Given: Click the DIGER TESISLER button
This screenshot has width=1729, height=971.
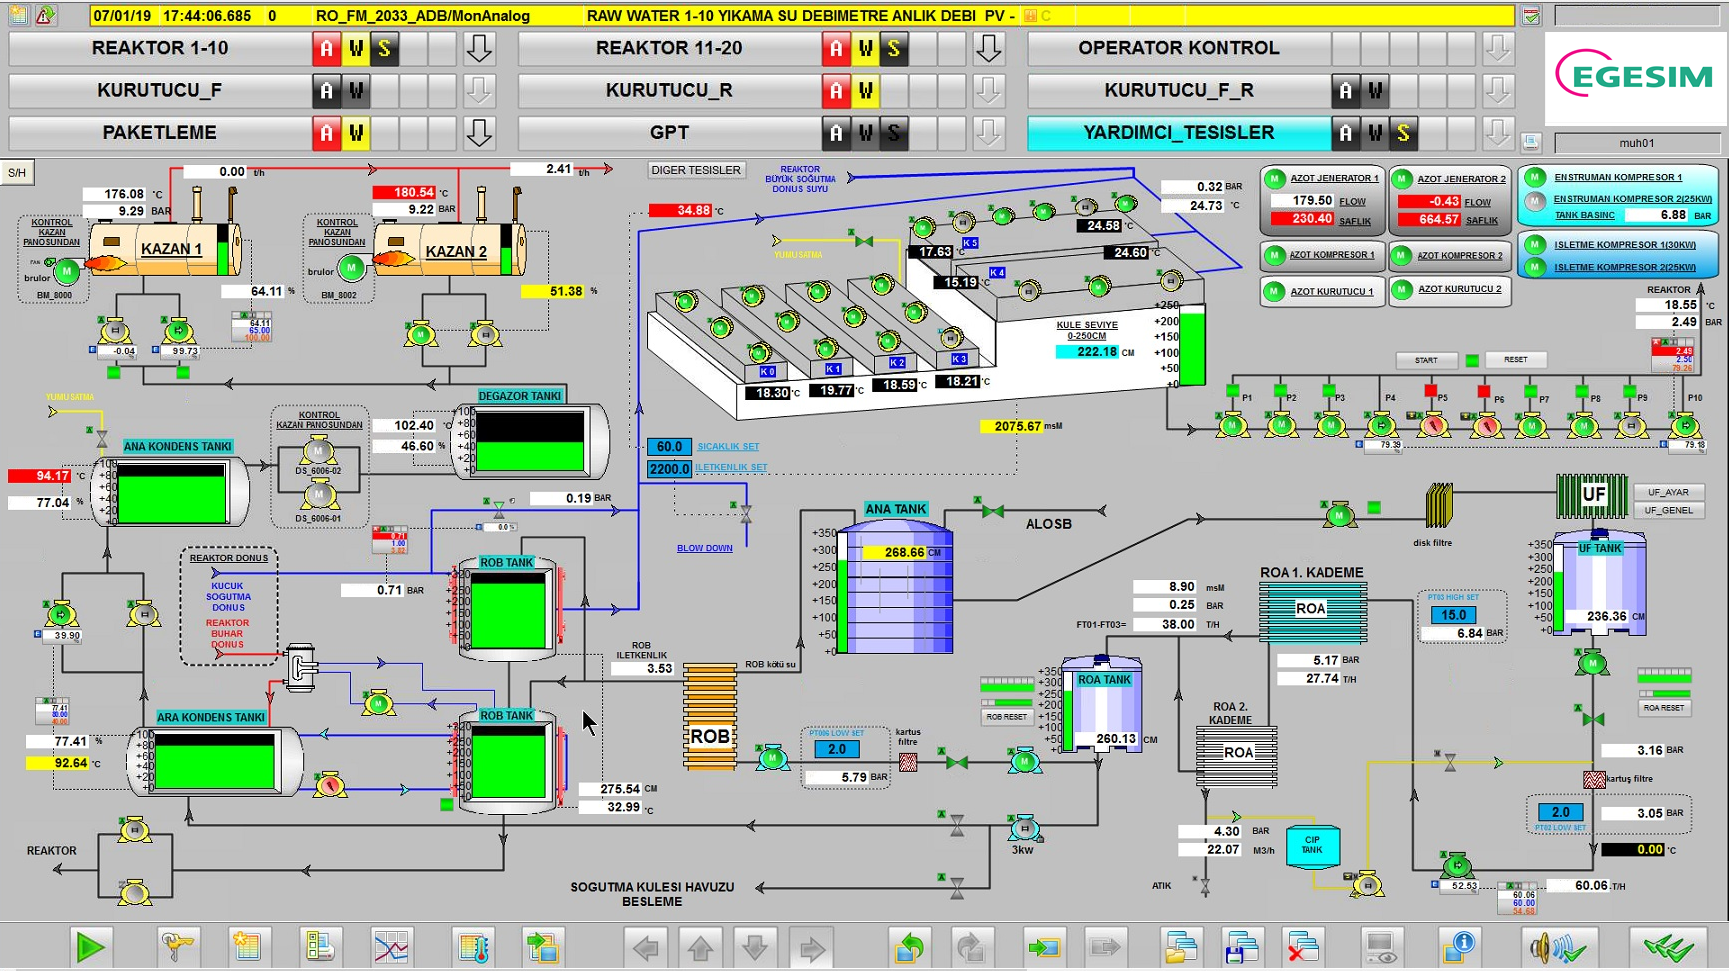Looking at the screenshot, I should 696,170.
